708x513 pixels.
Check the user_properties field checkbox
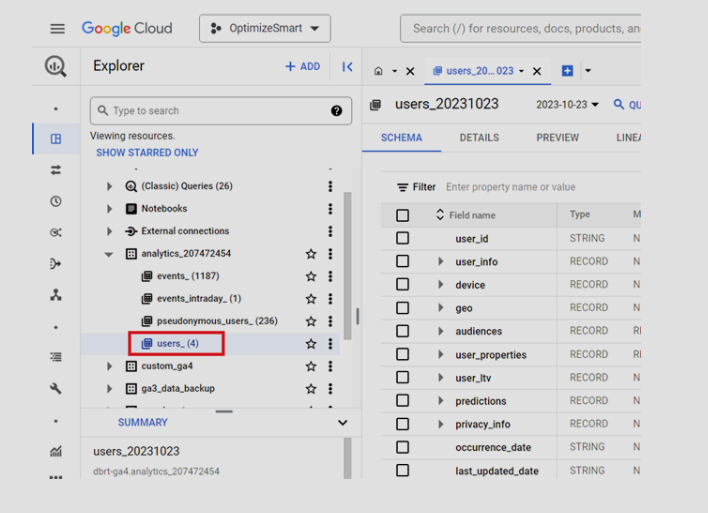click(402, 354)
